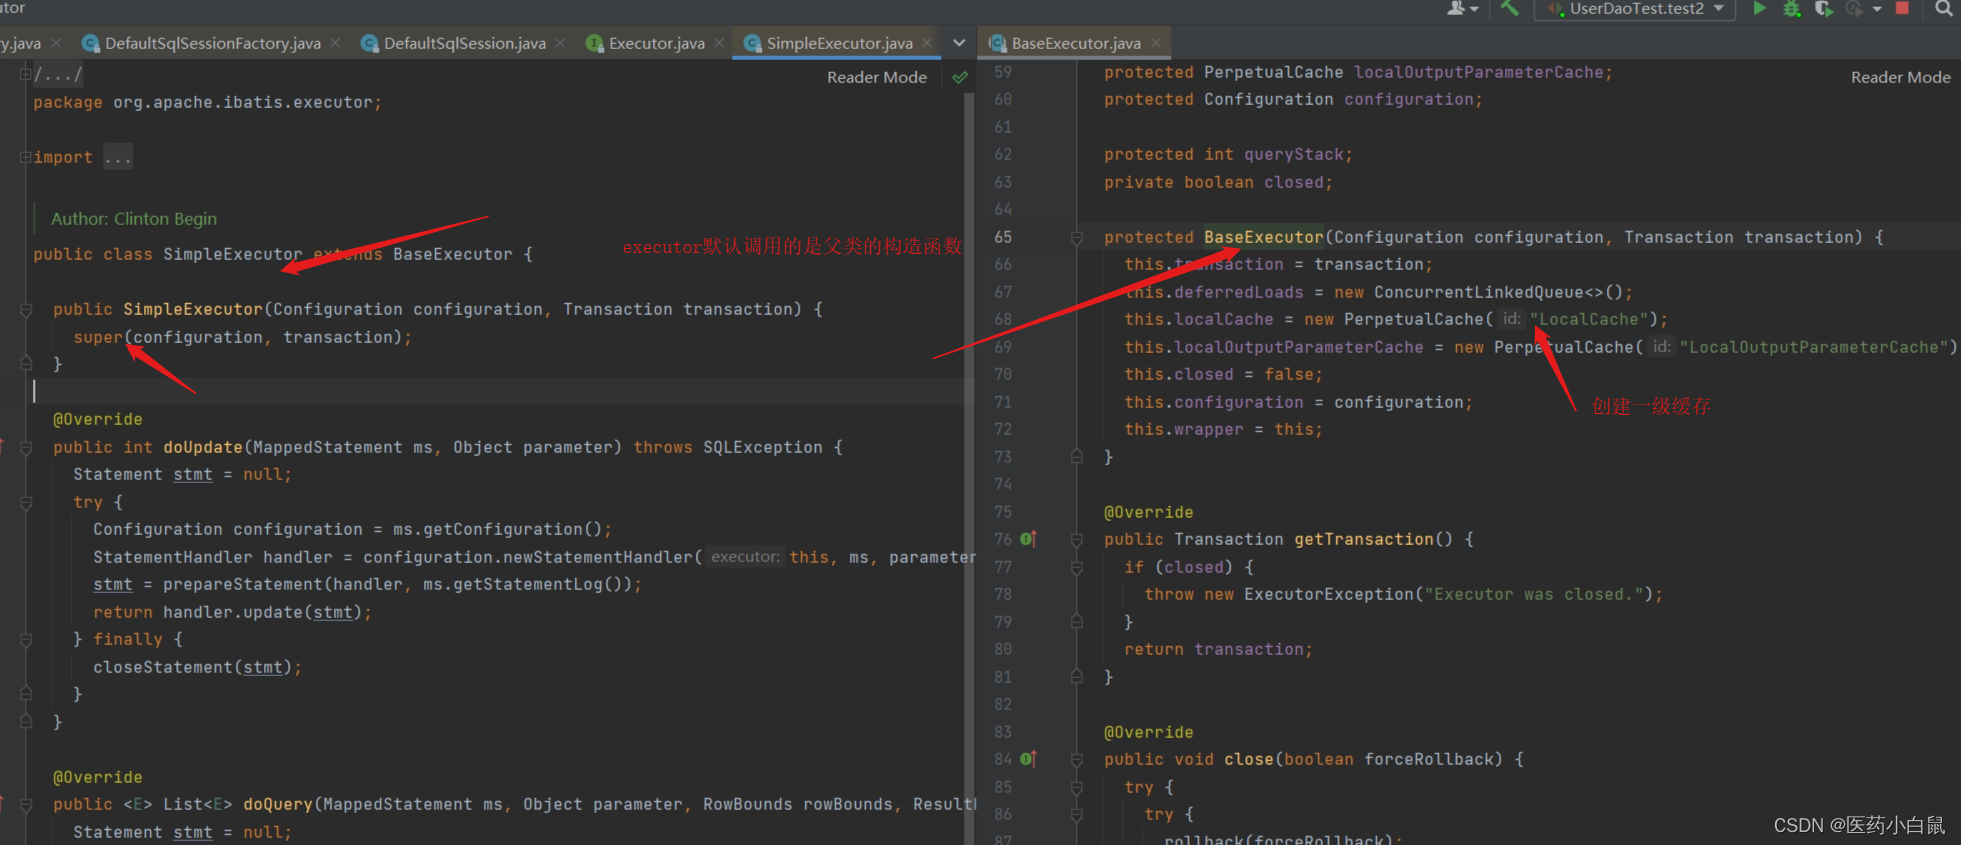This screenshot has height=845, width=1961.
Task: Expand the folded import block
Action: 25,157
